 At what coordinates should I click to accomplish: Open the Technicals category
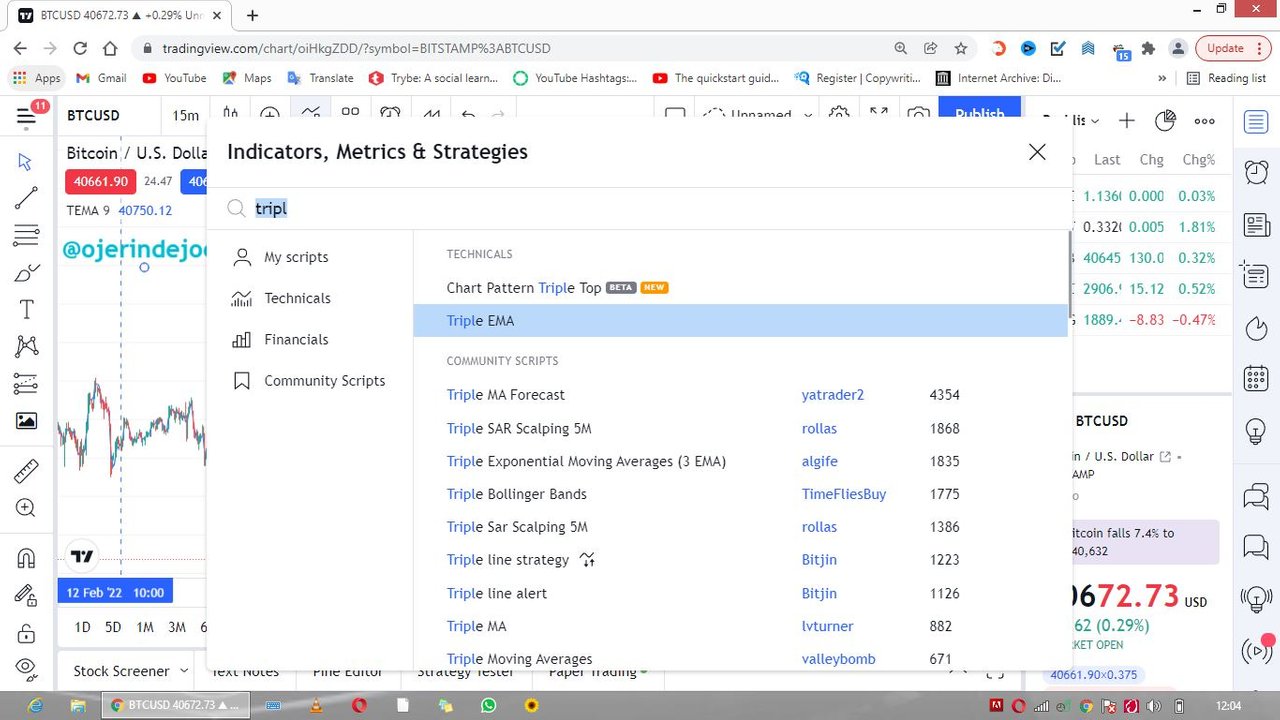click(x=297, y=298)
